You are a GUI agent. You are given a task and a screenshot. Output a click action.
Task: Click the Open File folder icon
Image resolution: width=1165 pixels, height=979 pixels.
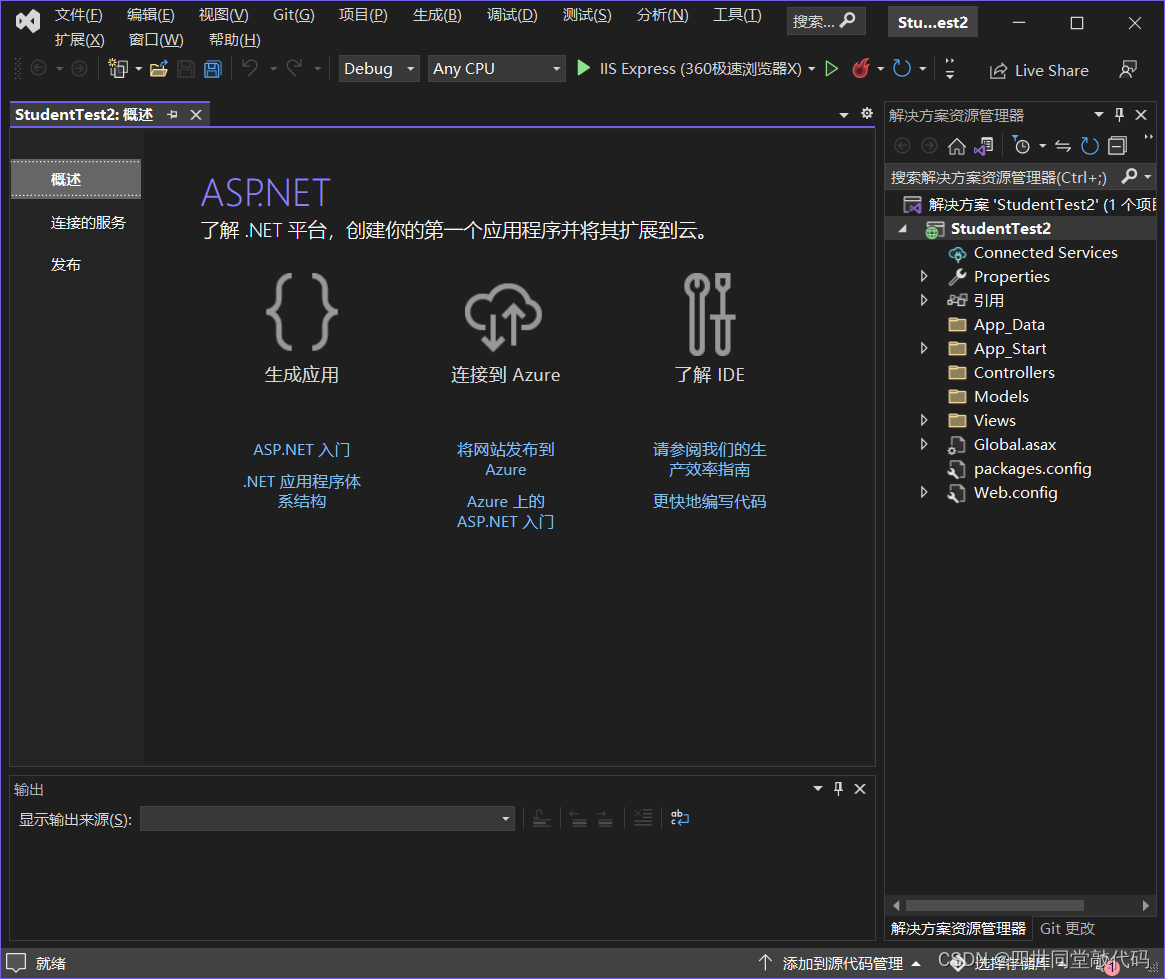[x=159, y=69]
